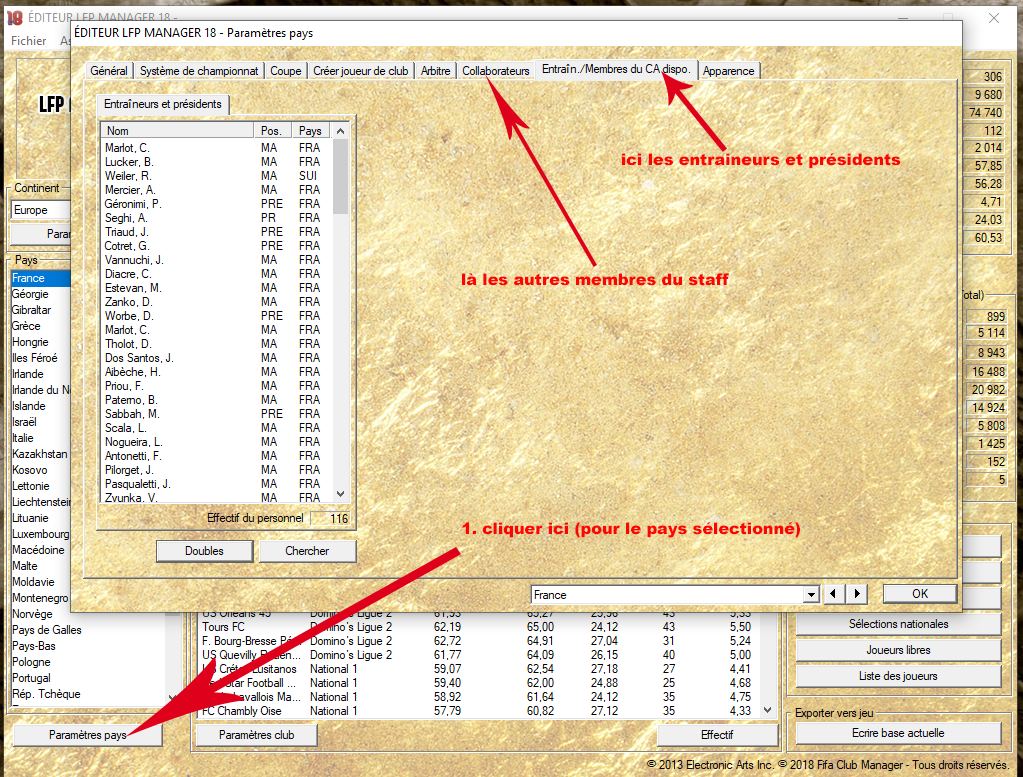Select Triaud, J. in staff list

click(x=217, y=232)
